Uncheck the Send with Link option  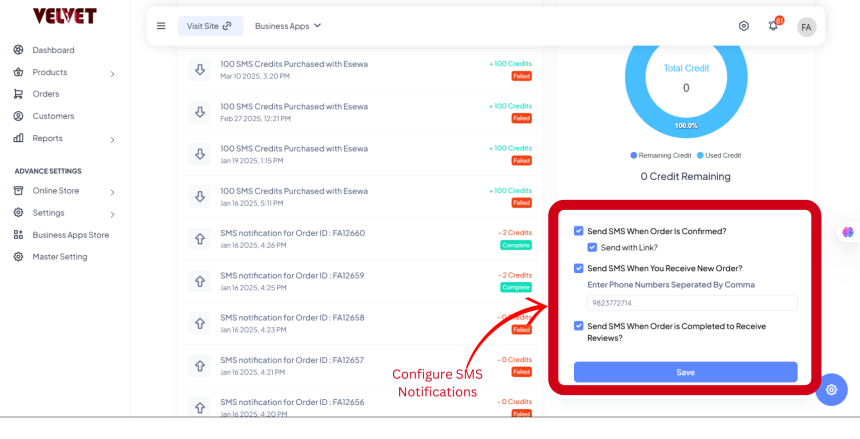[592, 247]
